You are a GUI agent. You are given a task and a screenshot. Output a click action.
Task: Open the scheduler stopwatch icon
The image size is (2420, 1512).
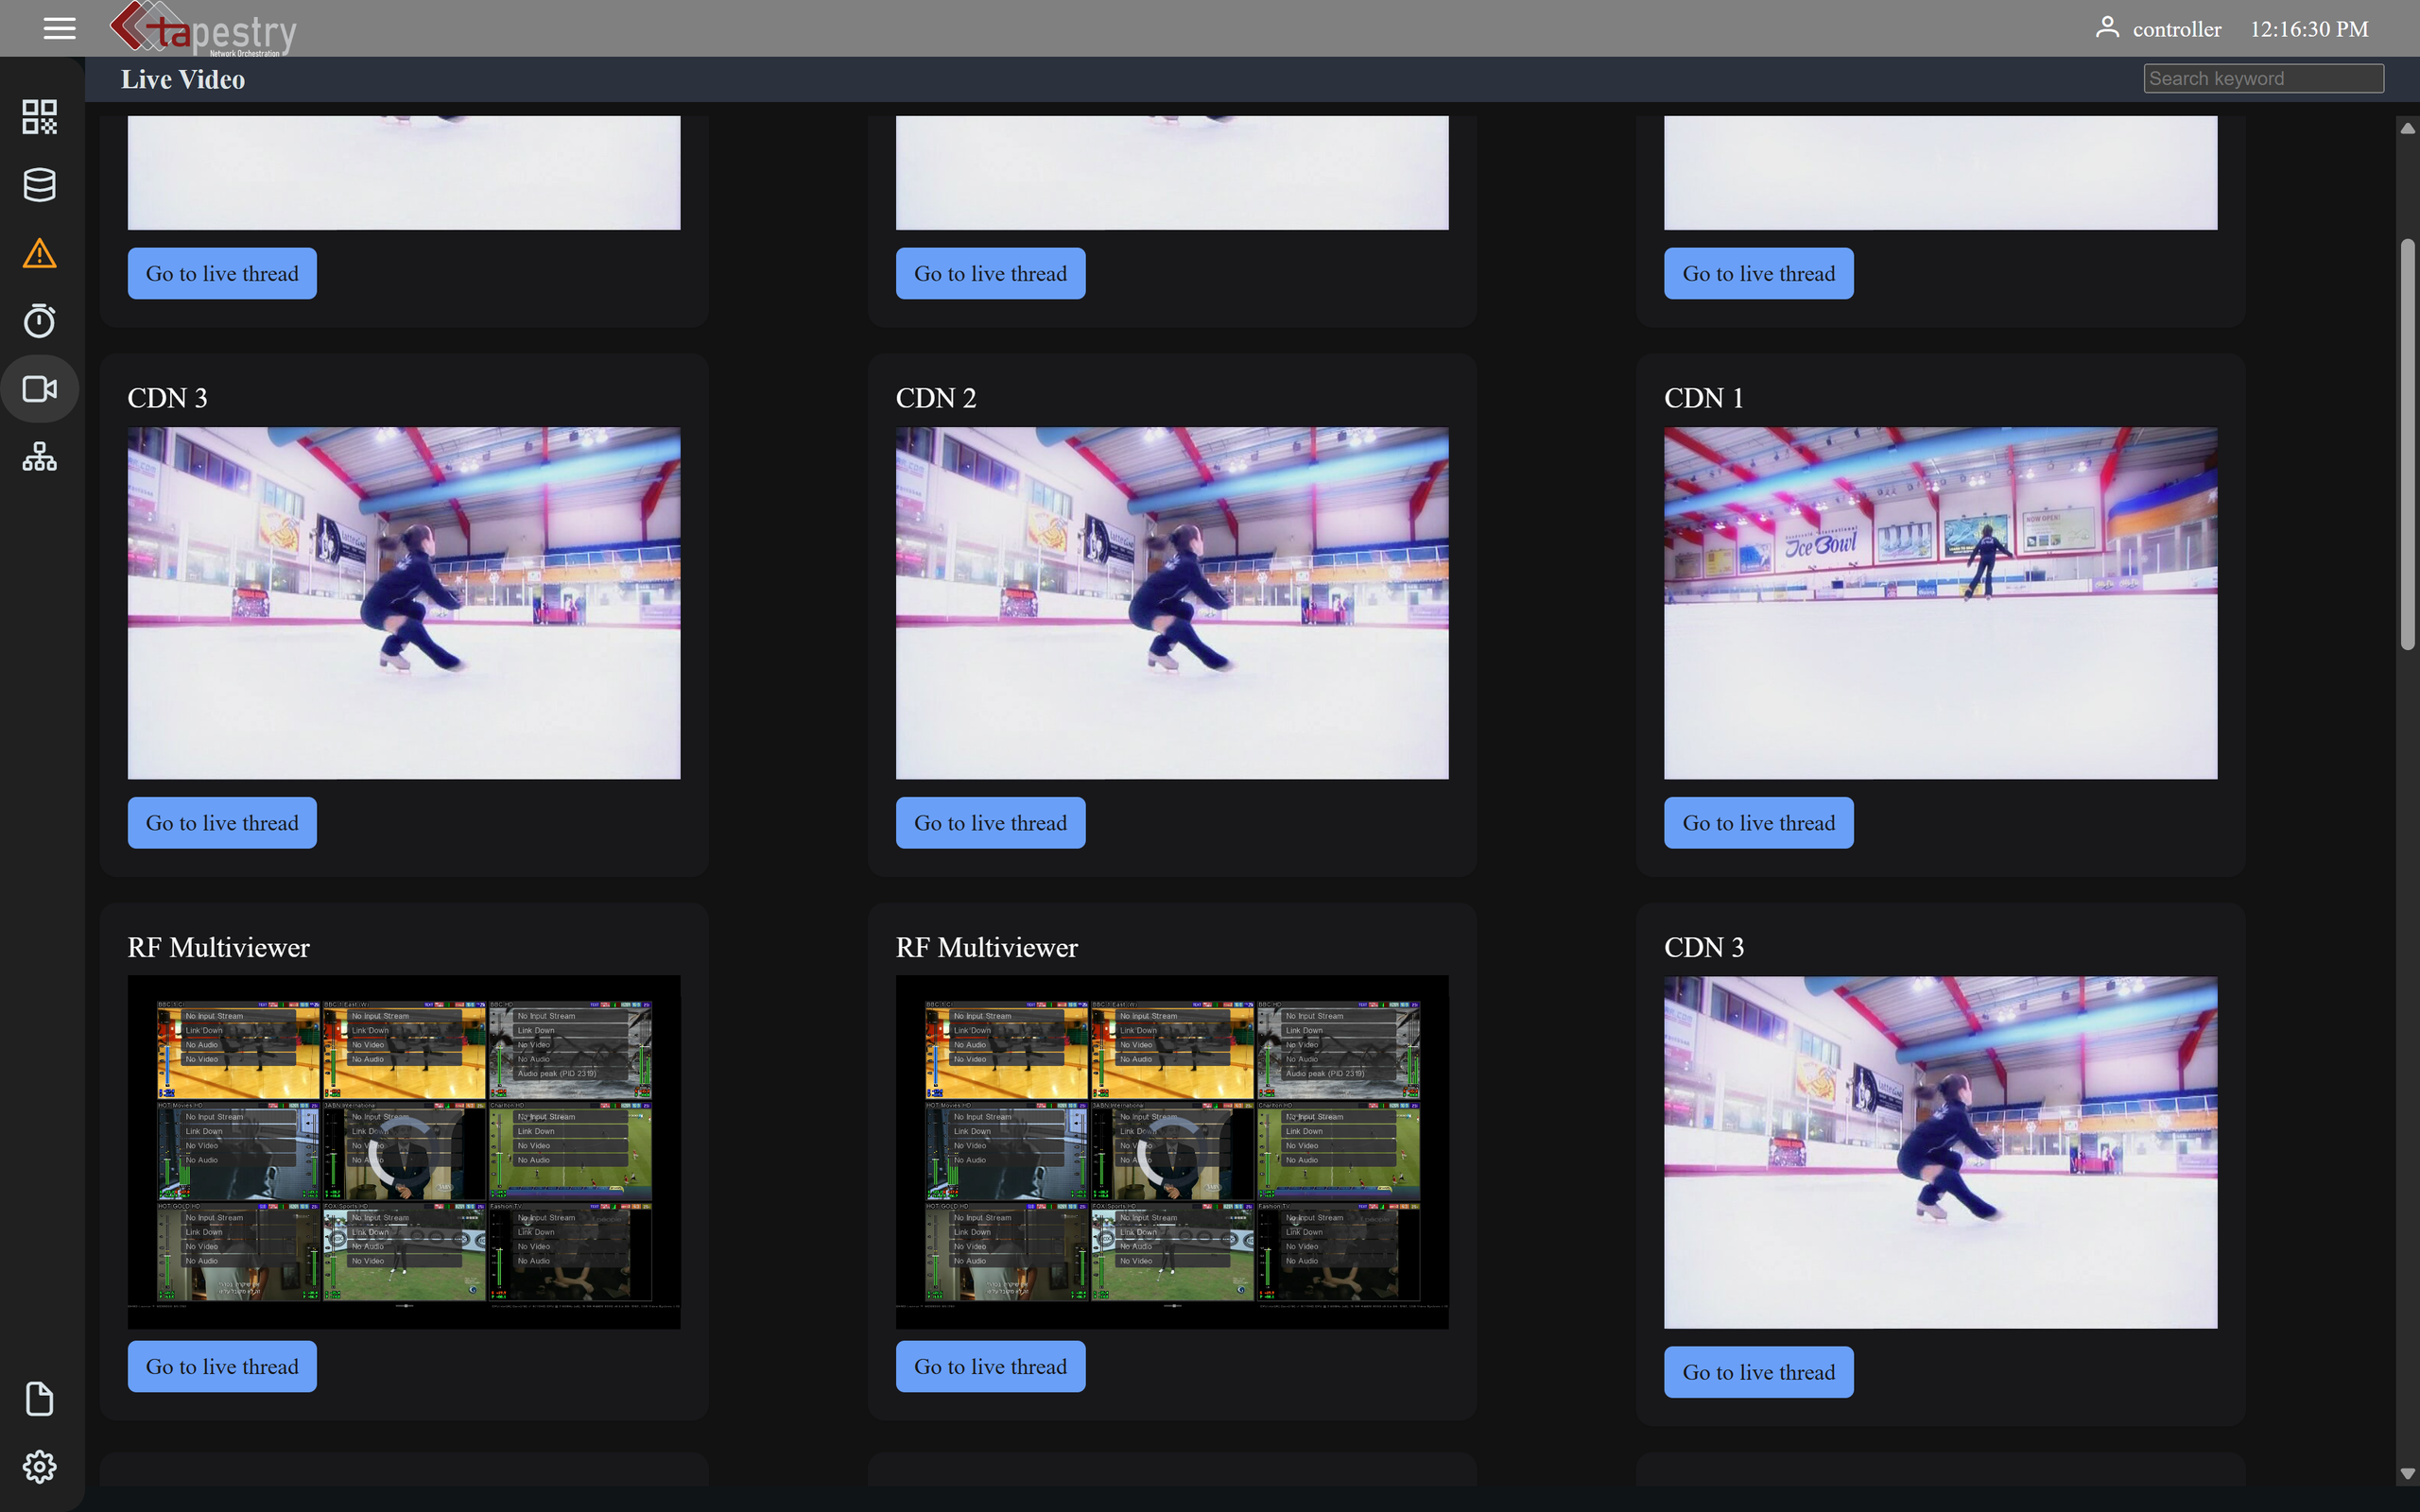40,320
